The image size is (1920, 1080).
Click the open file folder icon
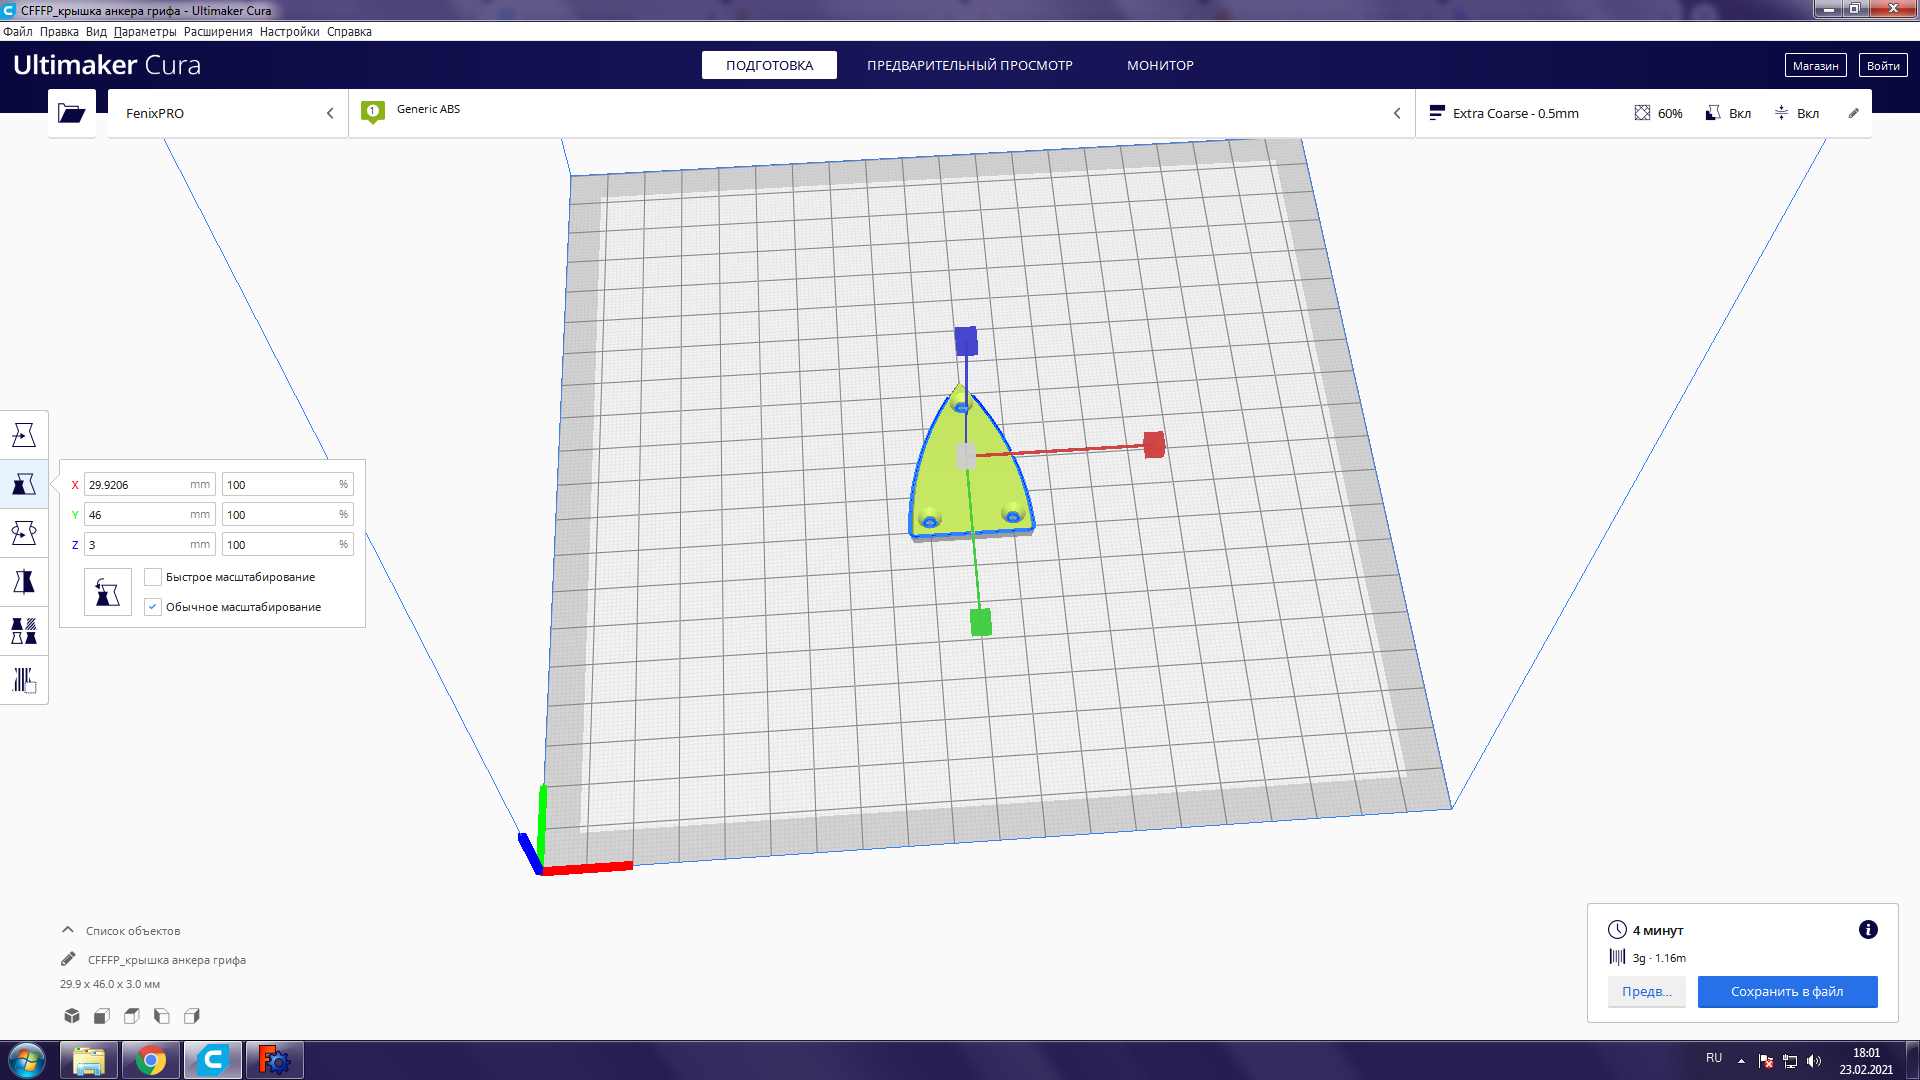pos(72,113)
